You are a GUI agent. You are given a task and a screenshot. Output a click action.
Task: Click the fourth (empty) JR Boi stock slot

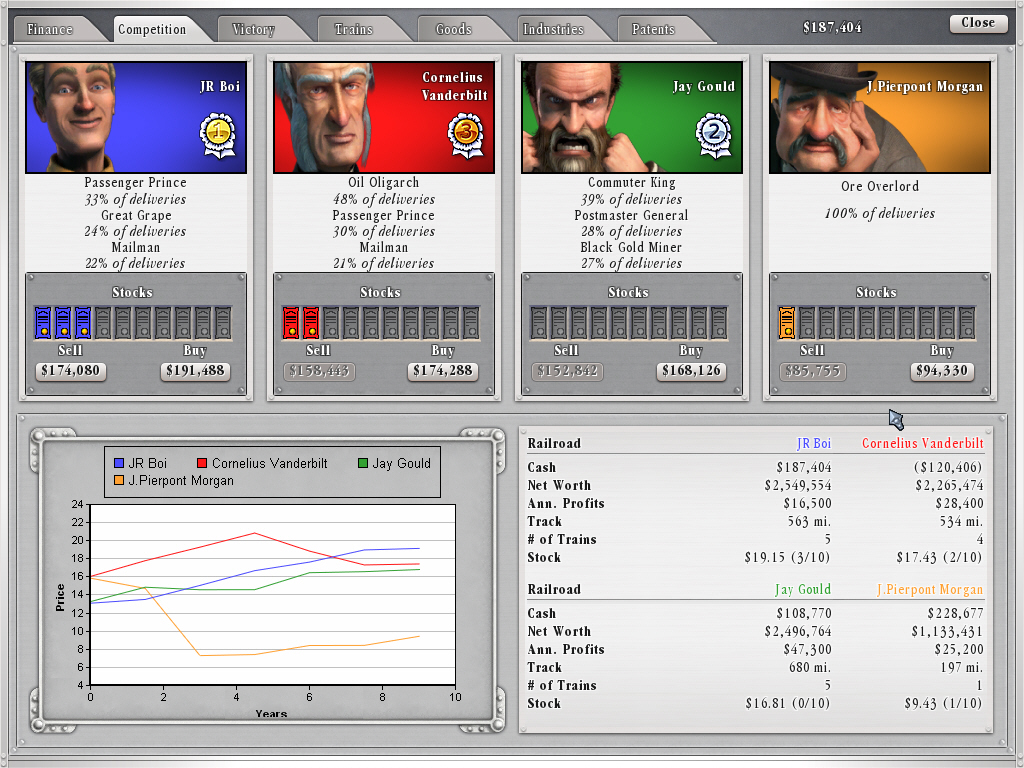click(103, 323)
